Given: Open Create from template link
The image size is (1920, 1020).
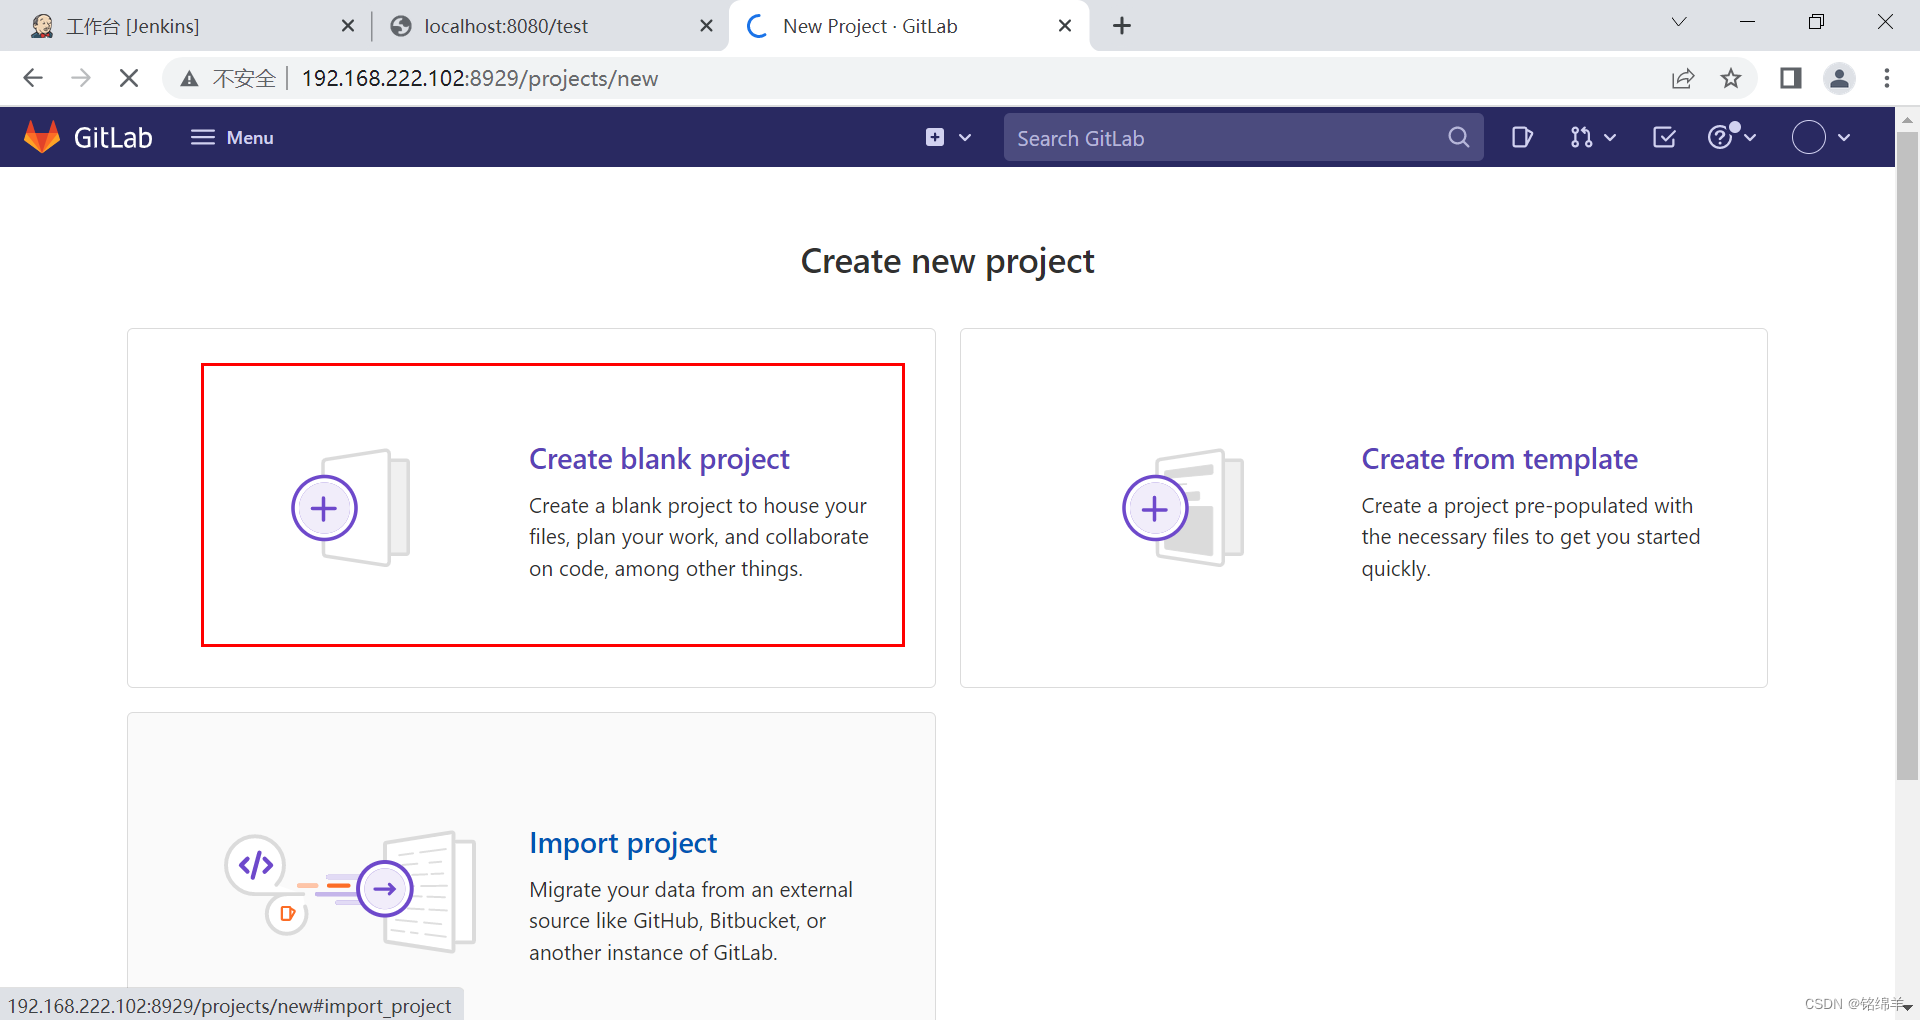Looking at the screenshot, I should click(x=1499, y=459).
